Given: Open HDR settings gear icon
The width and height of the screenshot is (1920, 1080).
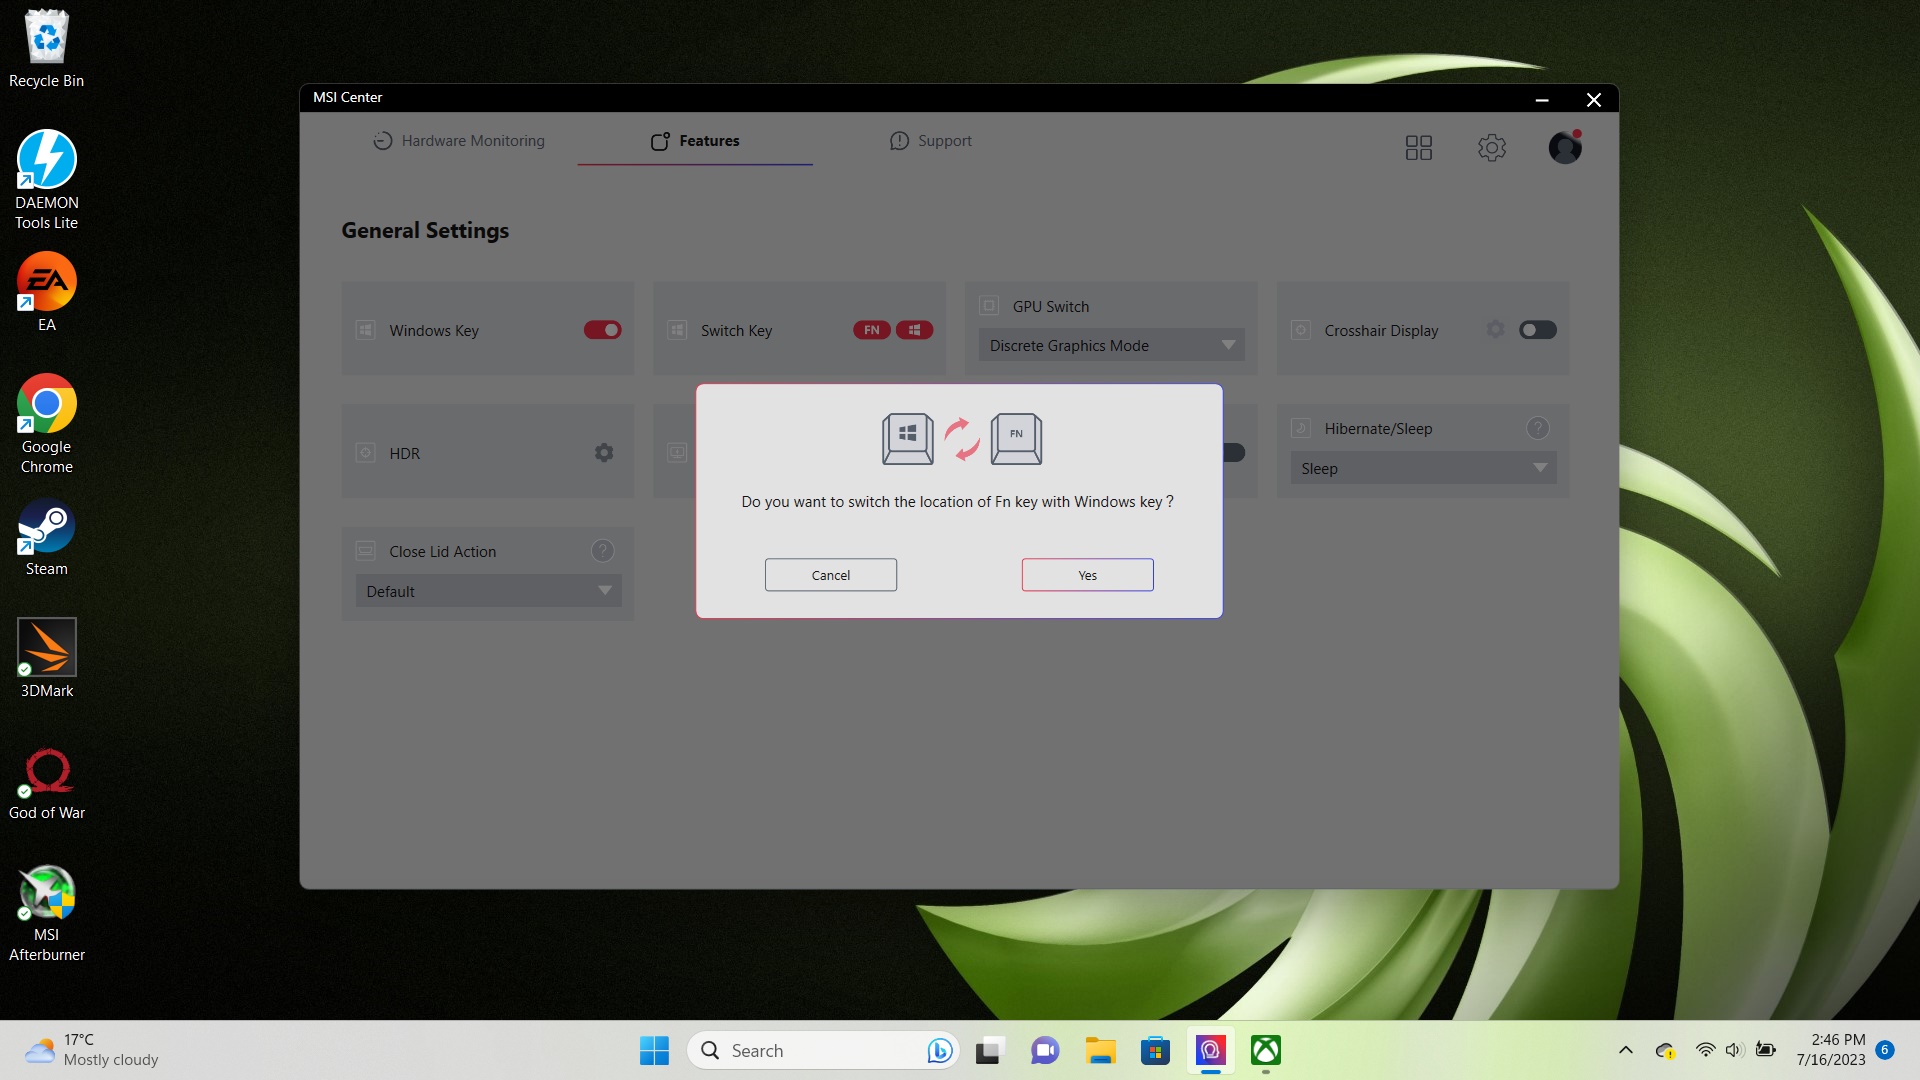Looking at the screenshot, I should point(604,453).
